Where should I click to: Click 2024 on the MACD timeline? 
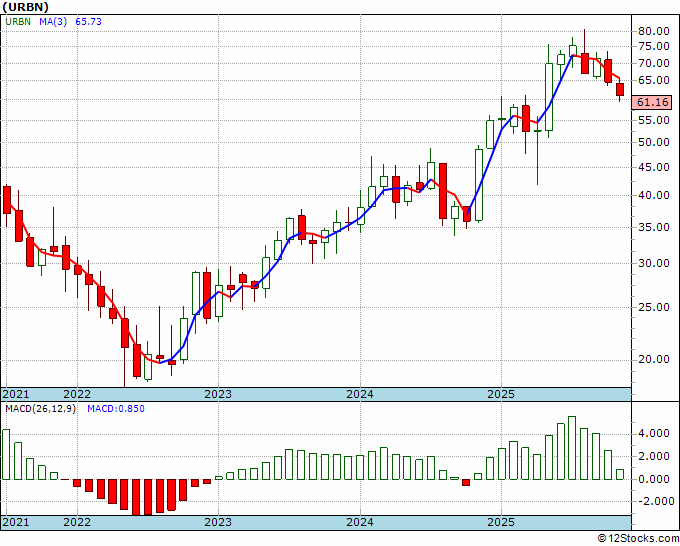click(x=360, y=522)
